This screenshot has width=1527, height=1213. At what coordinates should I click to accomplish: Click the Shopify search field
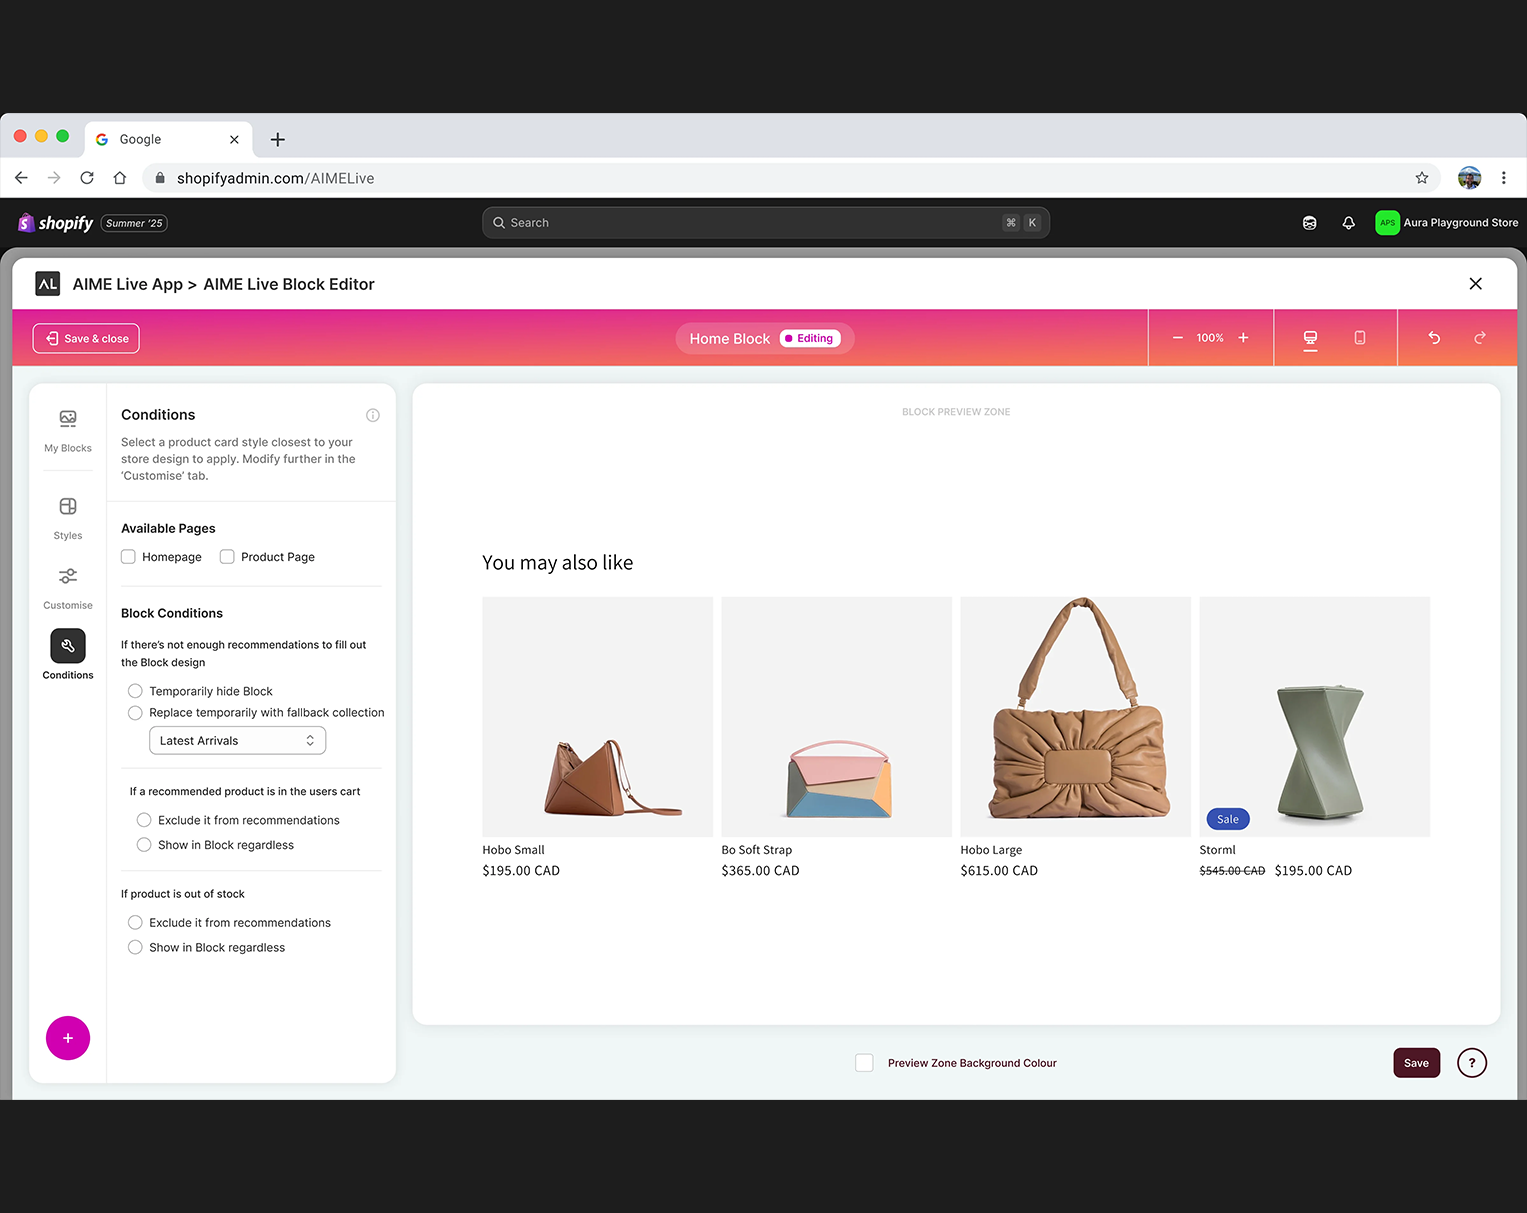tap(766, 223)
